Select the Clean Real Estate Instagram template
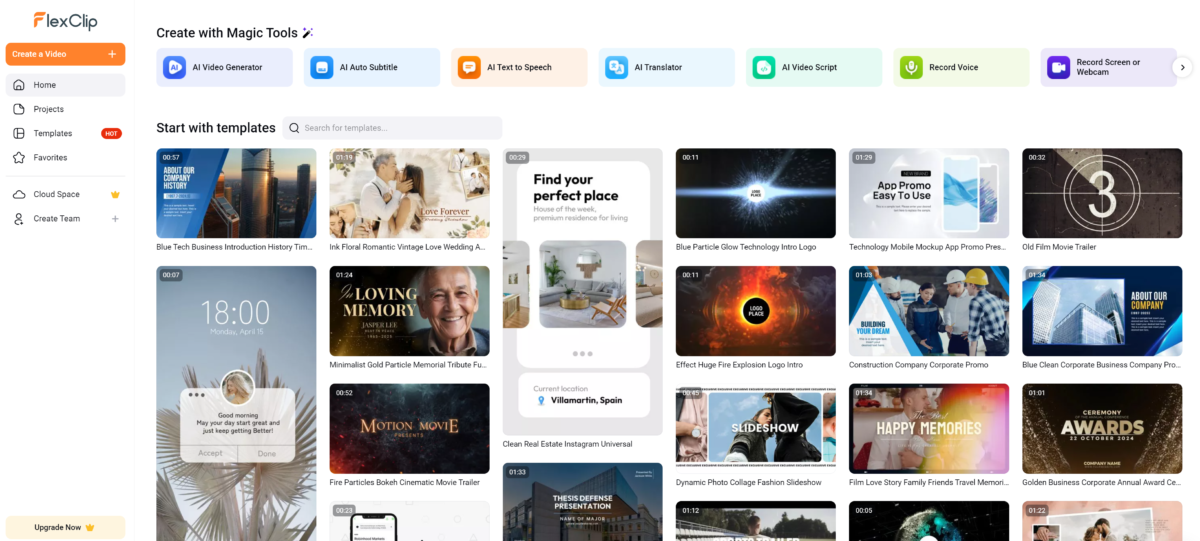Screen dimensions: 1200x541 (582, 290)
